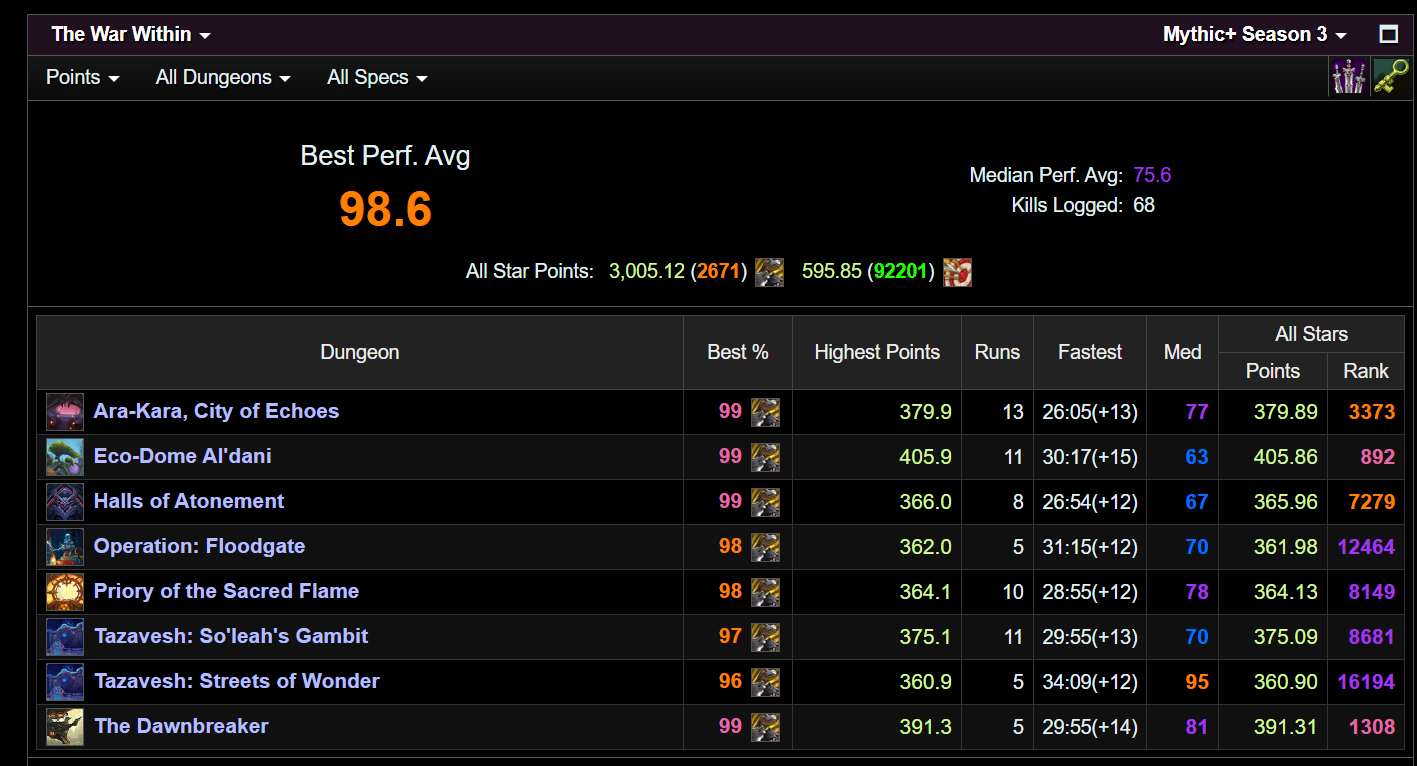
Task: Click the Ara-Kara, City of Echoes dungeon icon
Action: (65, 412)
